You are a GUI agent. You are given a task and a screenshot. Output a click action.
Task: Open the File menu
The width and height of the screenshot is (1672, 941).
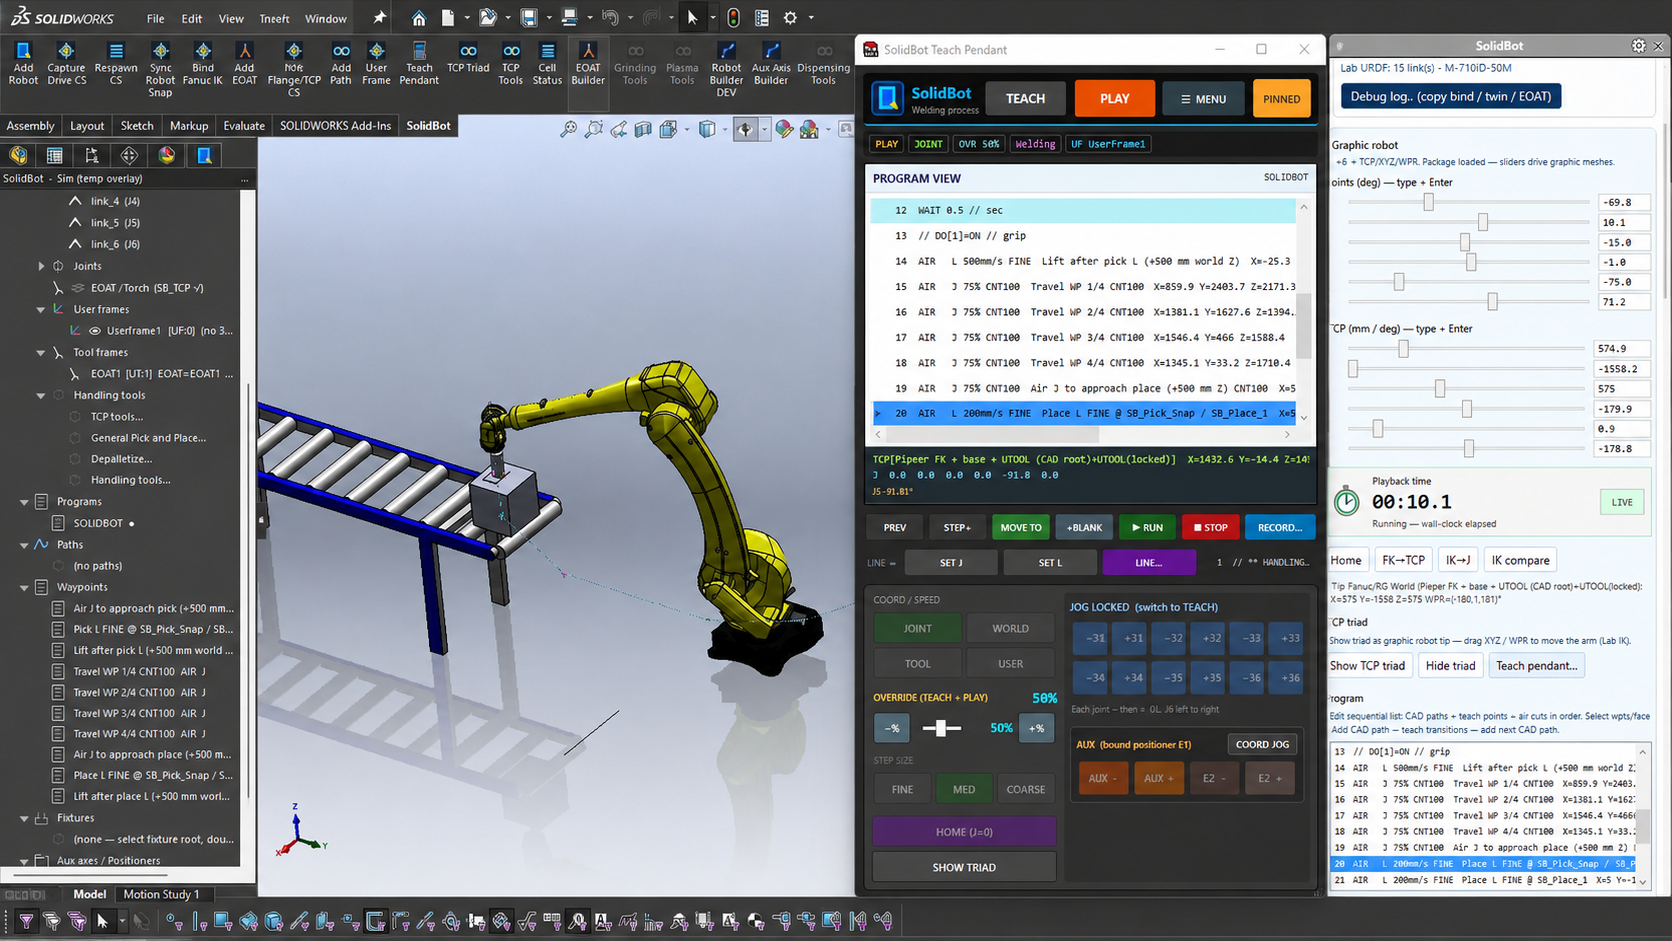[x=155, y=18]
